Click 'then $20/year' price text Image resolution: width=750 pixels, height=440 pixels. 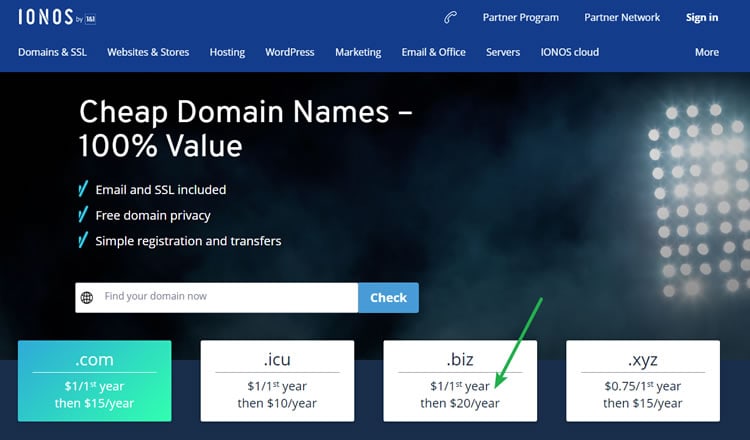point(460,403)
